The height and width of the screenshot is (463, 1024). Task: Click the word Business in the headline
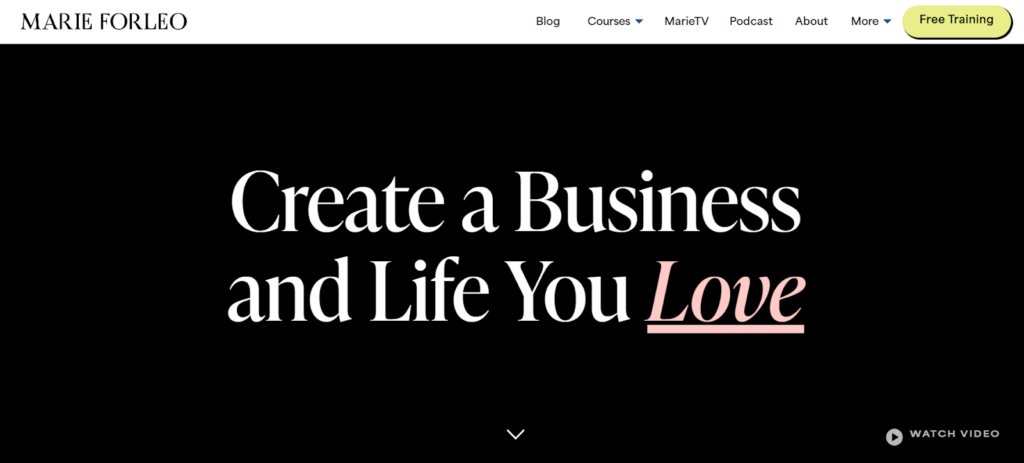(x=657, y=202)
